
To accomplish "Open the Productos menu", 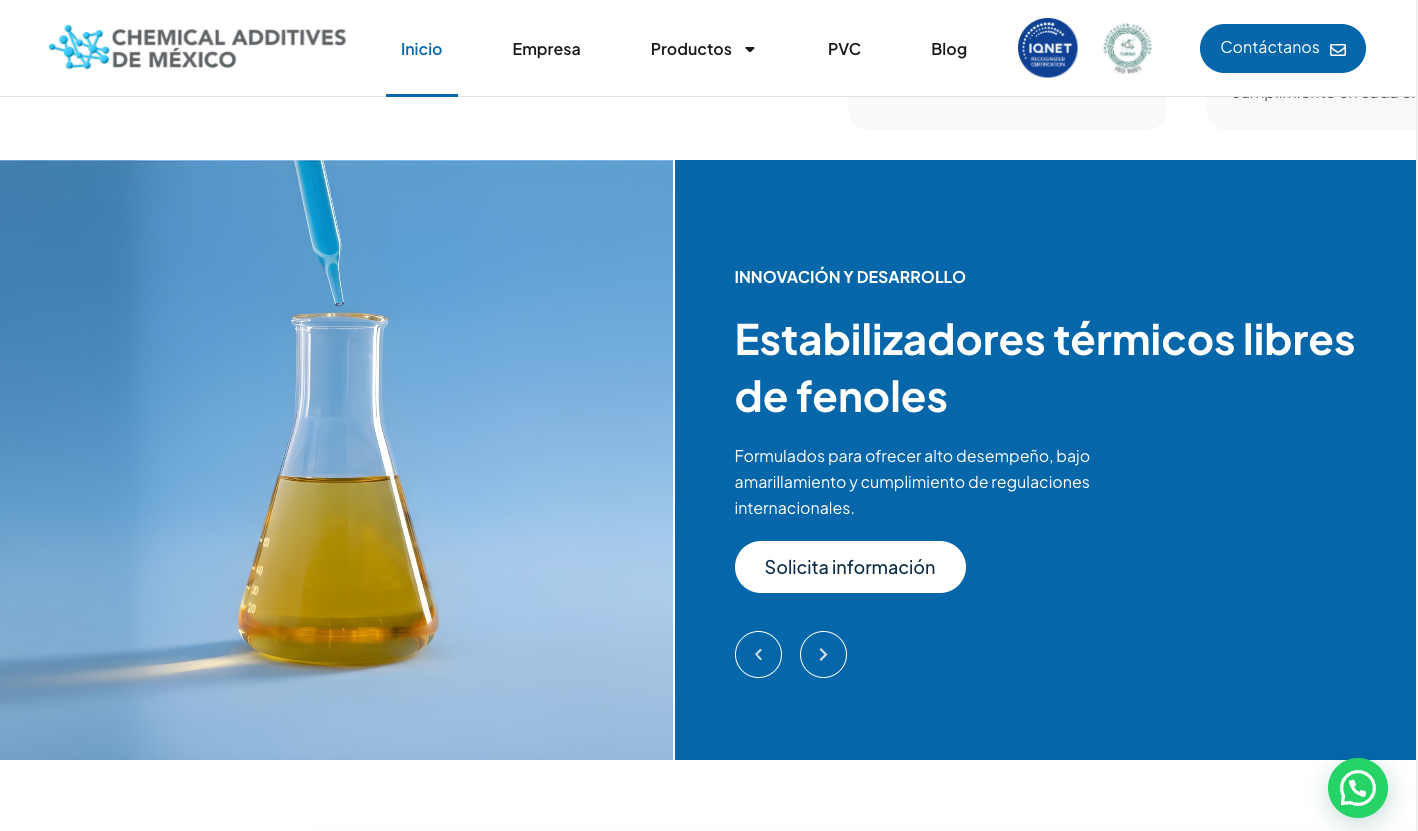I will (691, 49).
